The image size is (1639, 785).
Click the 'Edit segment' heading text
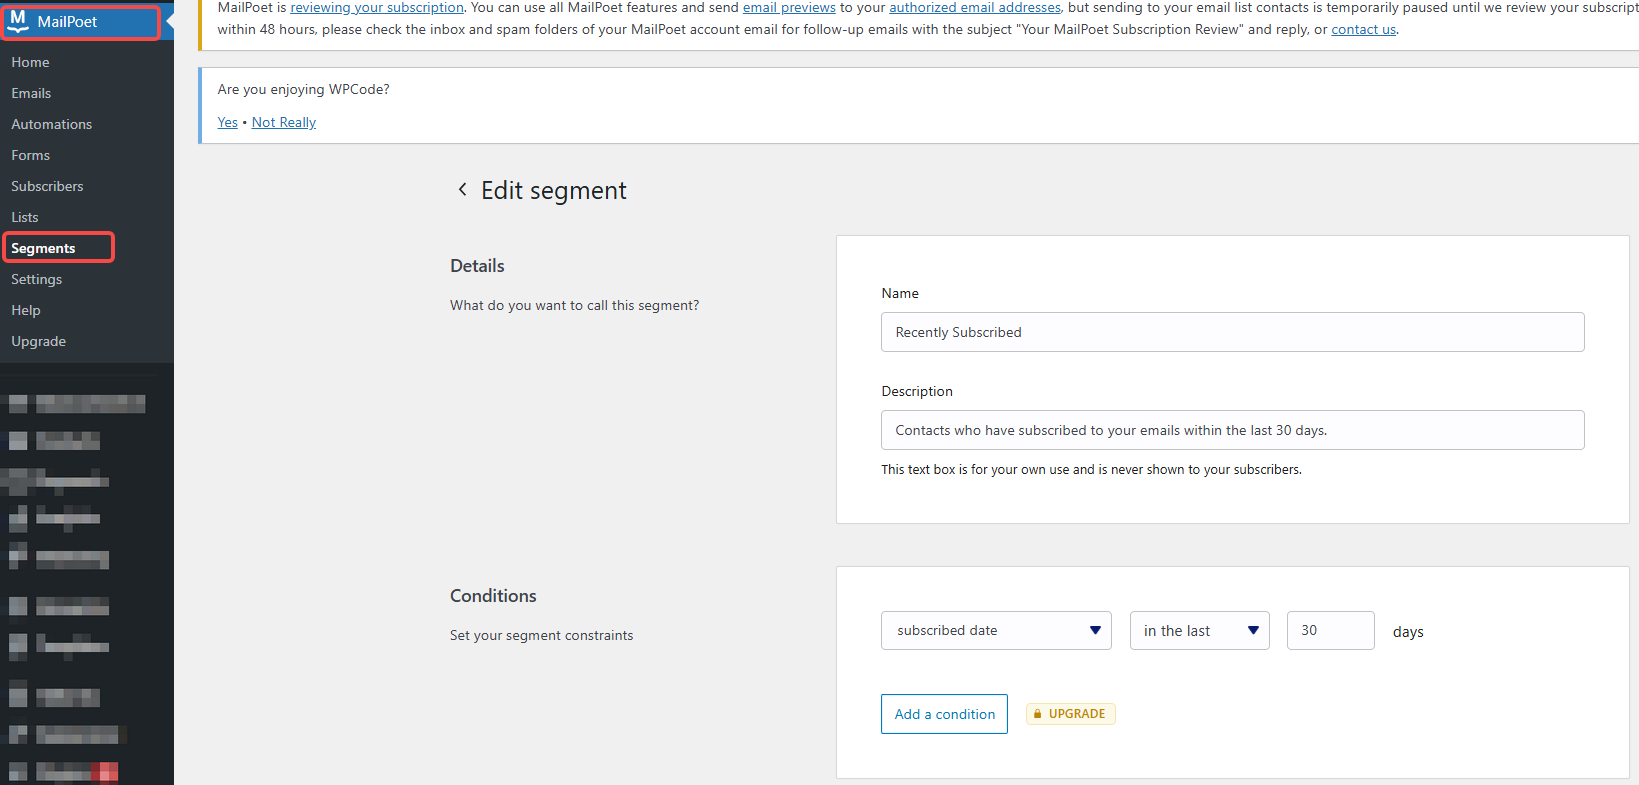tap(554, 190)
